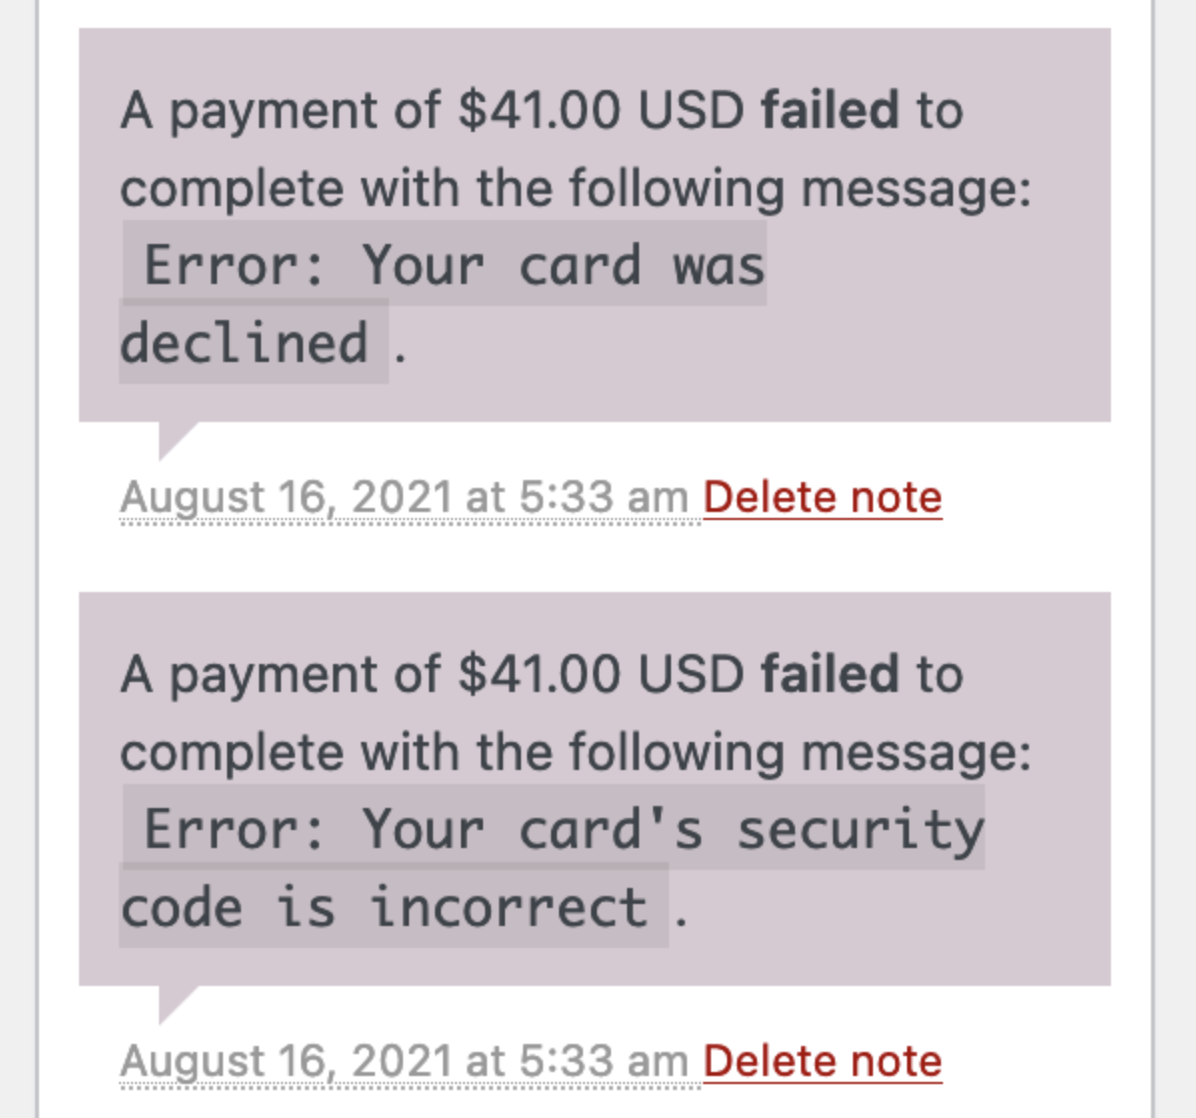Click bold 'failed' in the security code note
This screenshot has width=1196, height=1118.
point(829,674)
